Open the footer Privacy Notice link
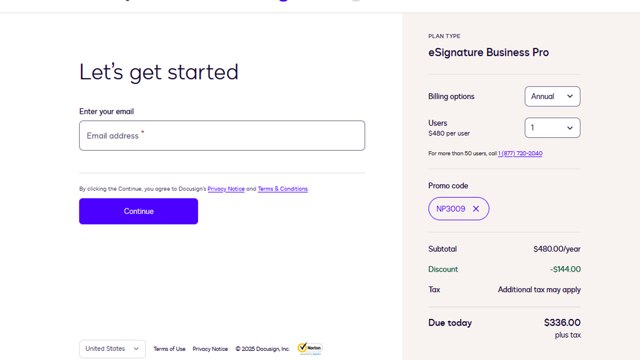The image size is (640, 360). tap(210, 349)
